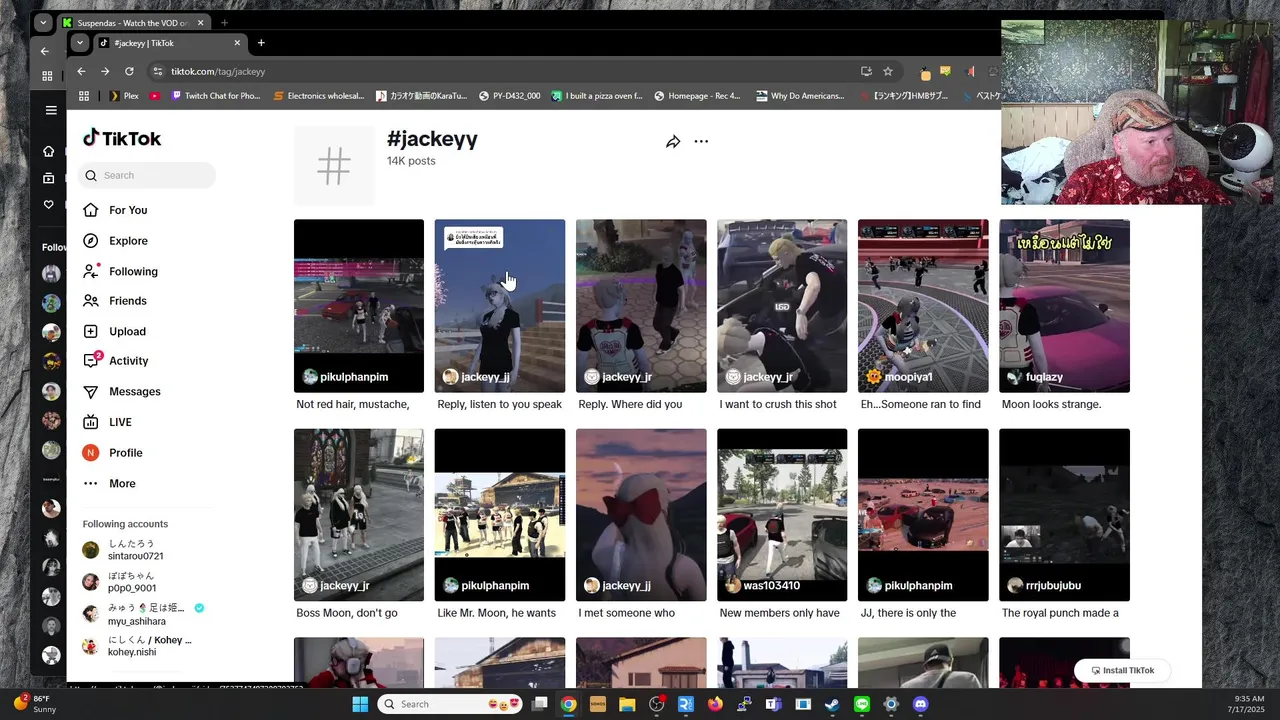Open File Explorer from the taskbar

627,704
